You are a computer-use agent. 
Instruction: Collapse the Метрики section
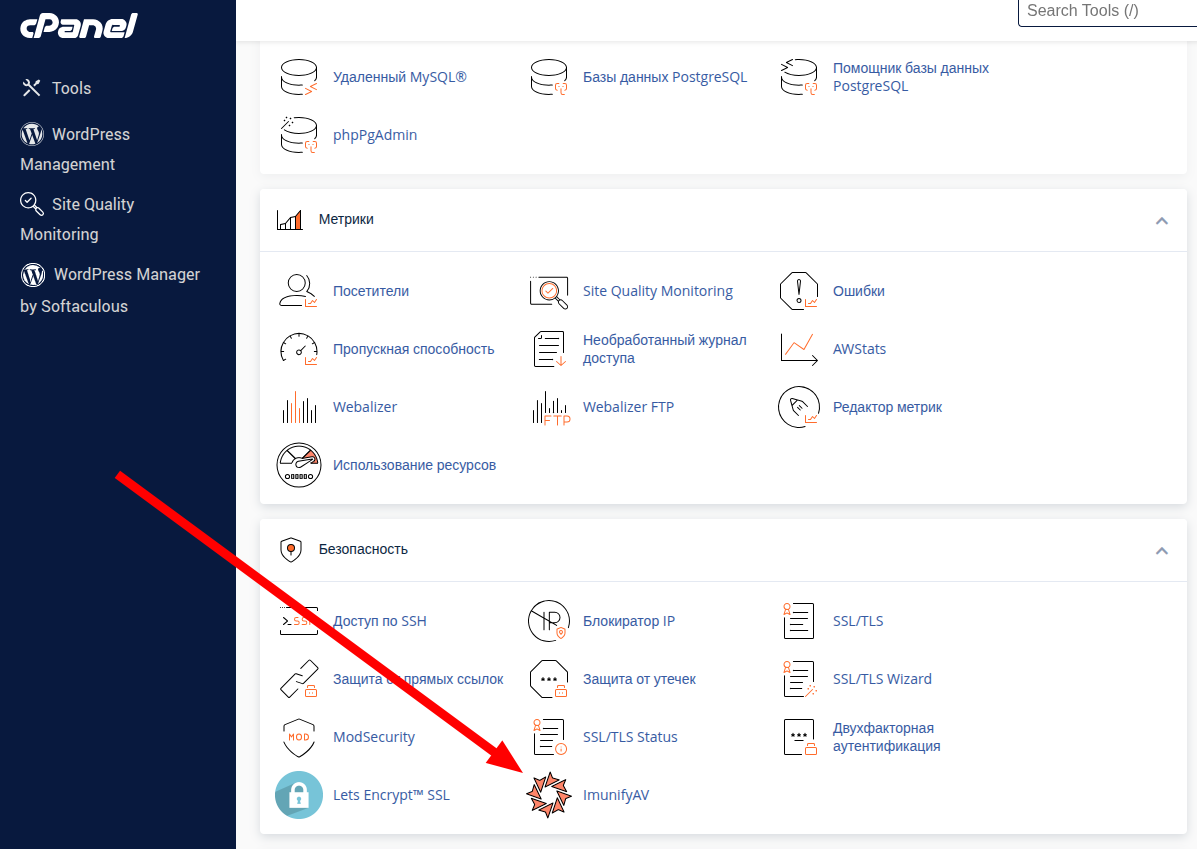click(x=1162, y=221)
